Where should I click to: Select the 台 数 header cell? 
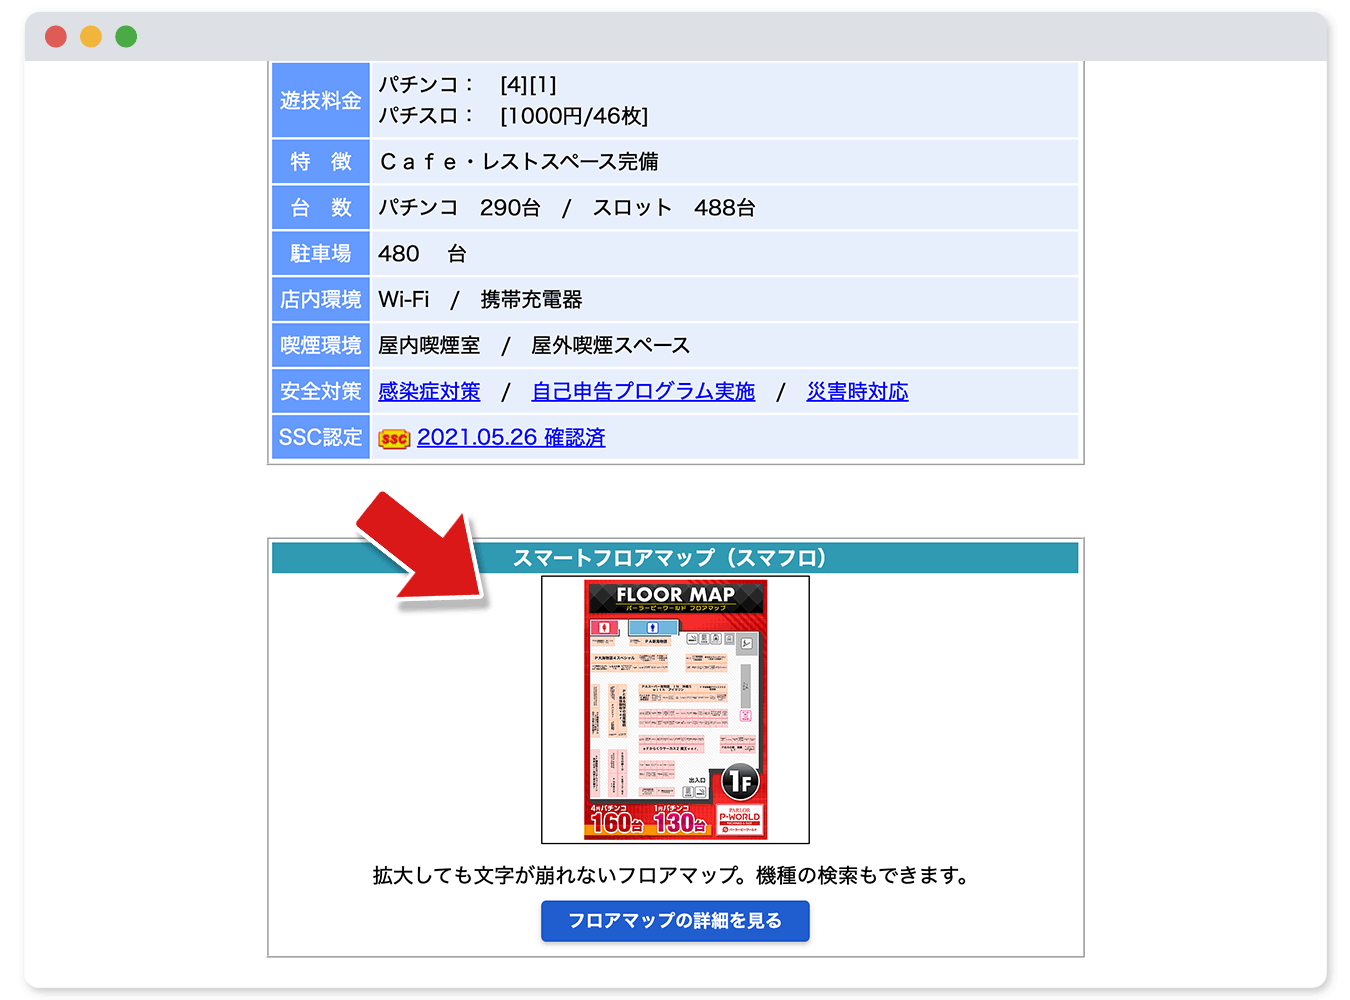321,208
